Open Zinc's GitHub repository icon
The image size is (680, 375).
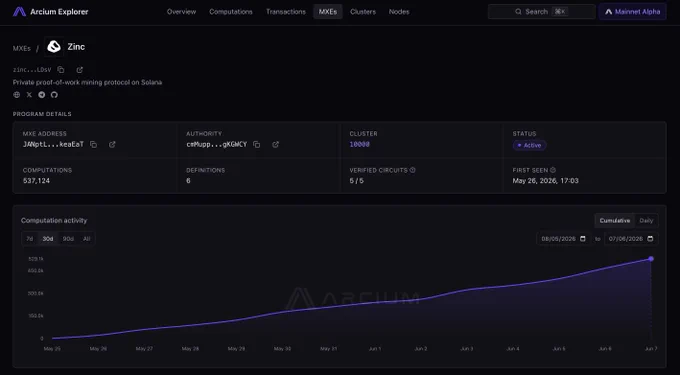tap(54, 95)
